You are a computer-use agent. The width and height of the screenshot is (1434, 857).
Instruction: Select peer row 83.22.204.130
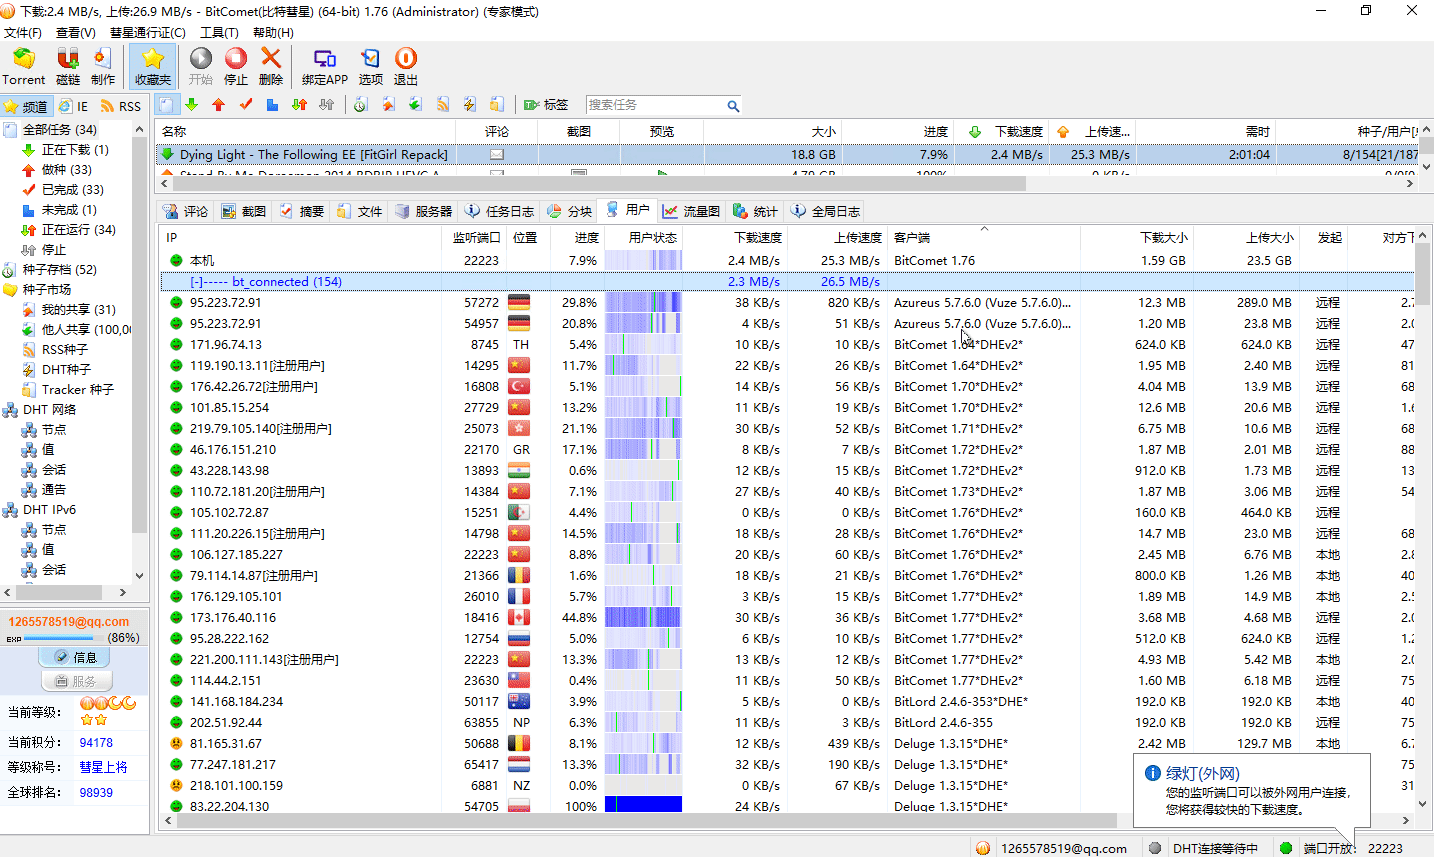tap(788, 806)
